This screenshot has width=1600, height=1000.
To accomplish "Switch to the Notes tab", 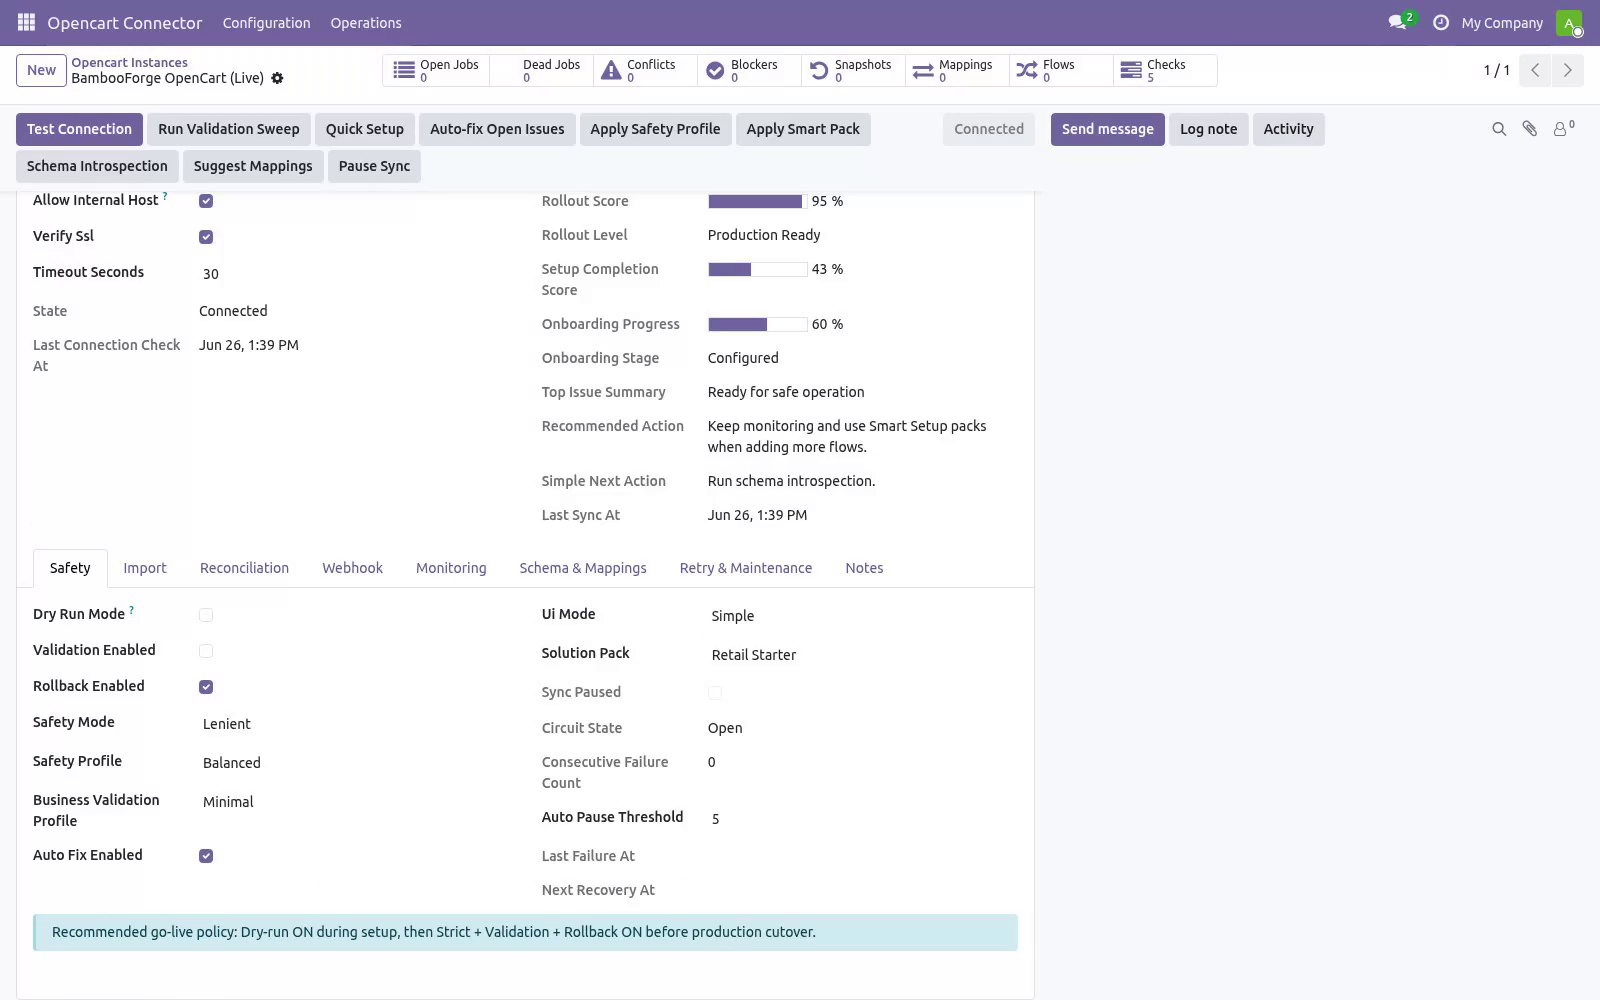I will (x=864, y=568).
